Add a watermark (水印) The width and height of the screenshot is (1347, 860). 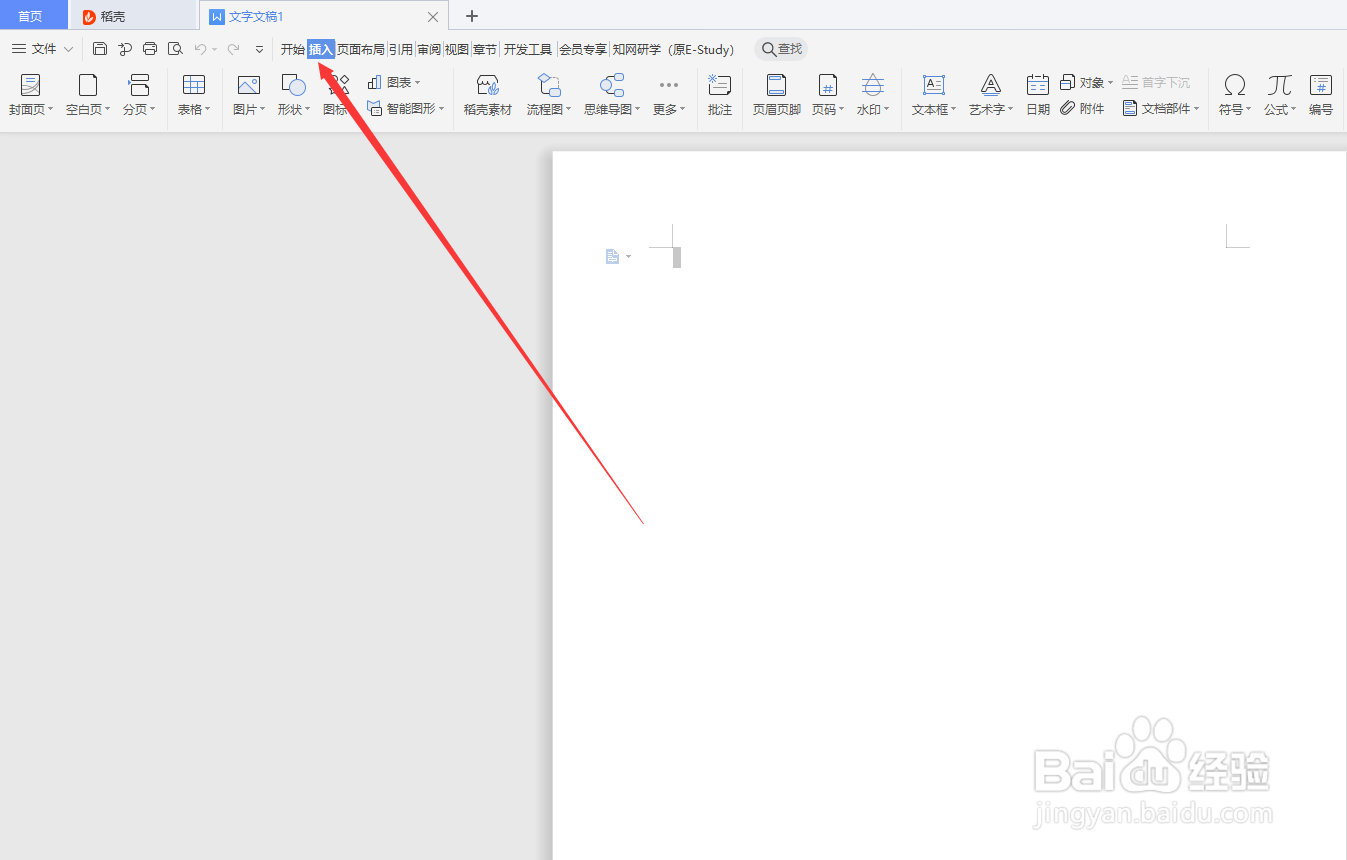point(873,95)
